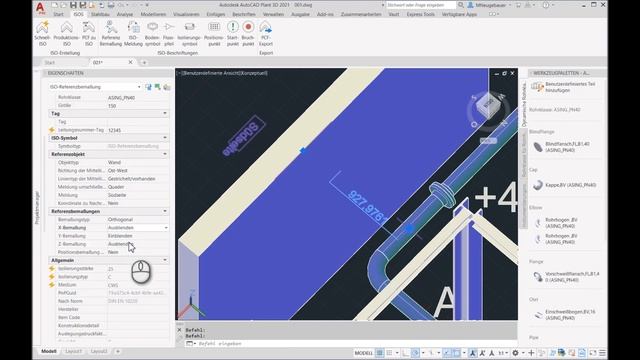Add a new drawing tab with plus button

coord(144,62)
